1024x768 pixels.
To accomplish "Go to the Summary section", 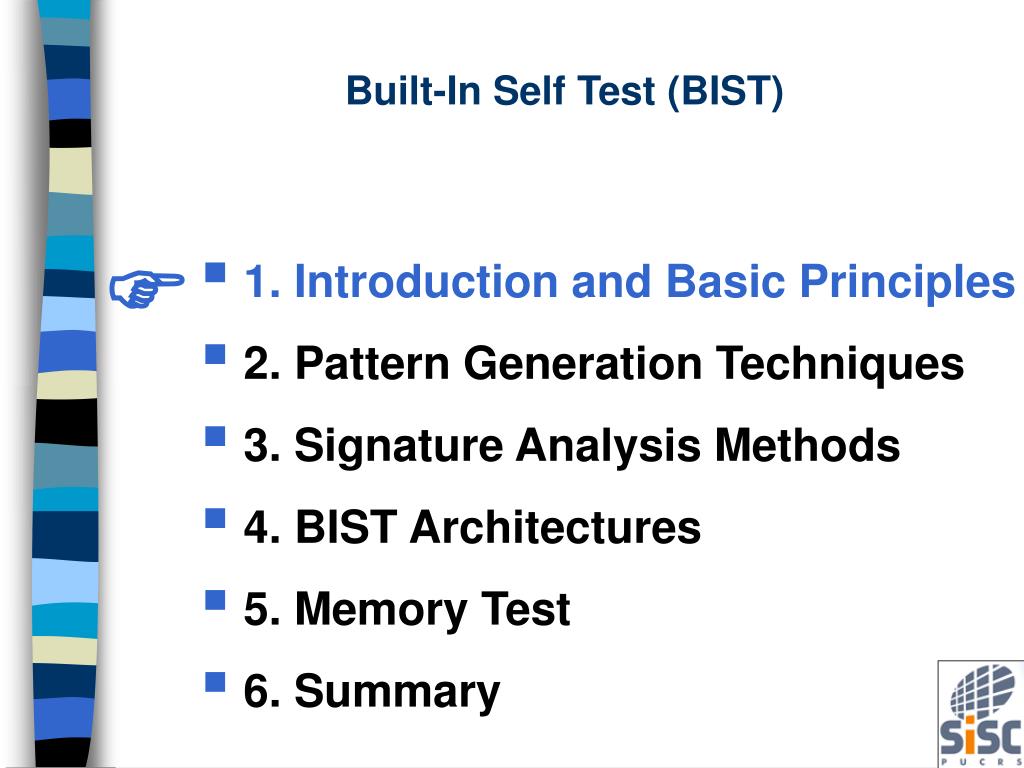I will pyautogui.click(x=371, y=692).
